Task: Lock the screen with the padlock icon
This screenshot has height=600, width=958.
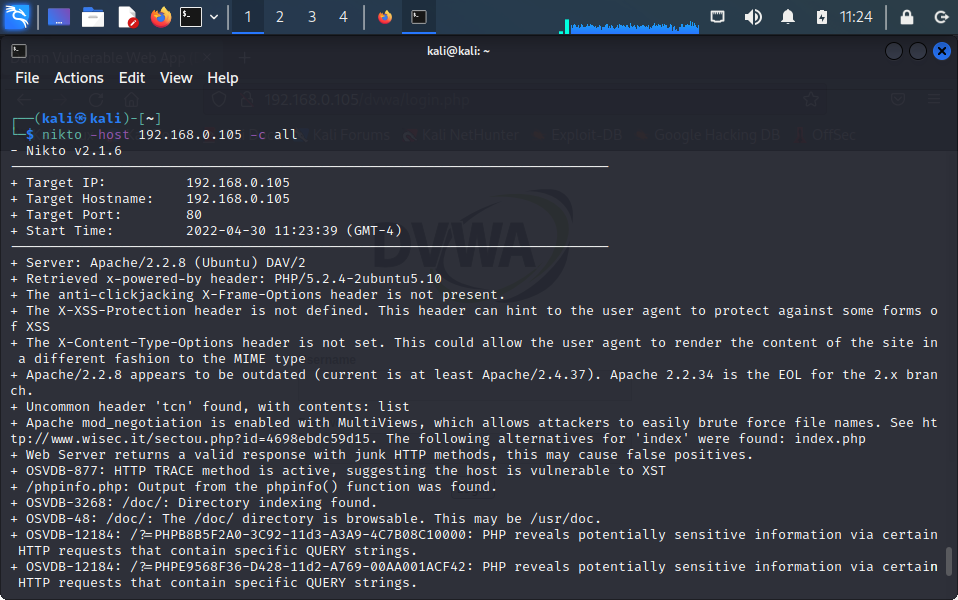Action: [x=907, y=17]
